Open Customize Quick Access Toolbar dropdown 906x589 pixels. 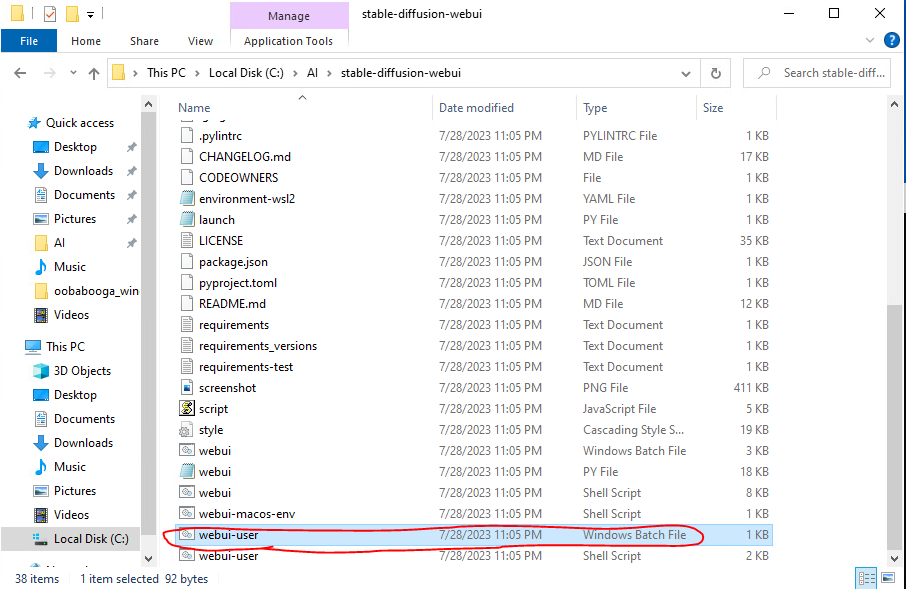tap(91, 14)
